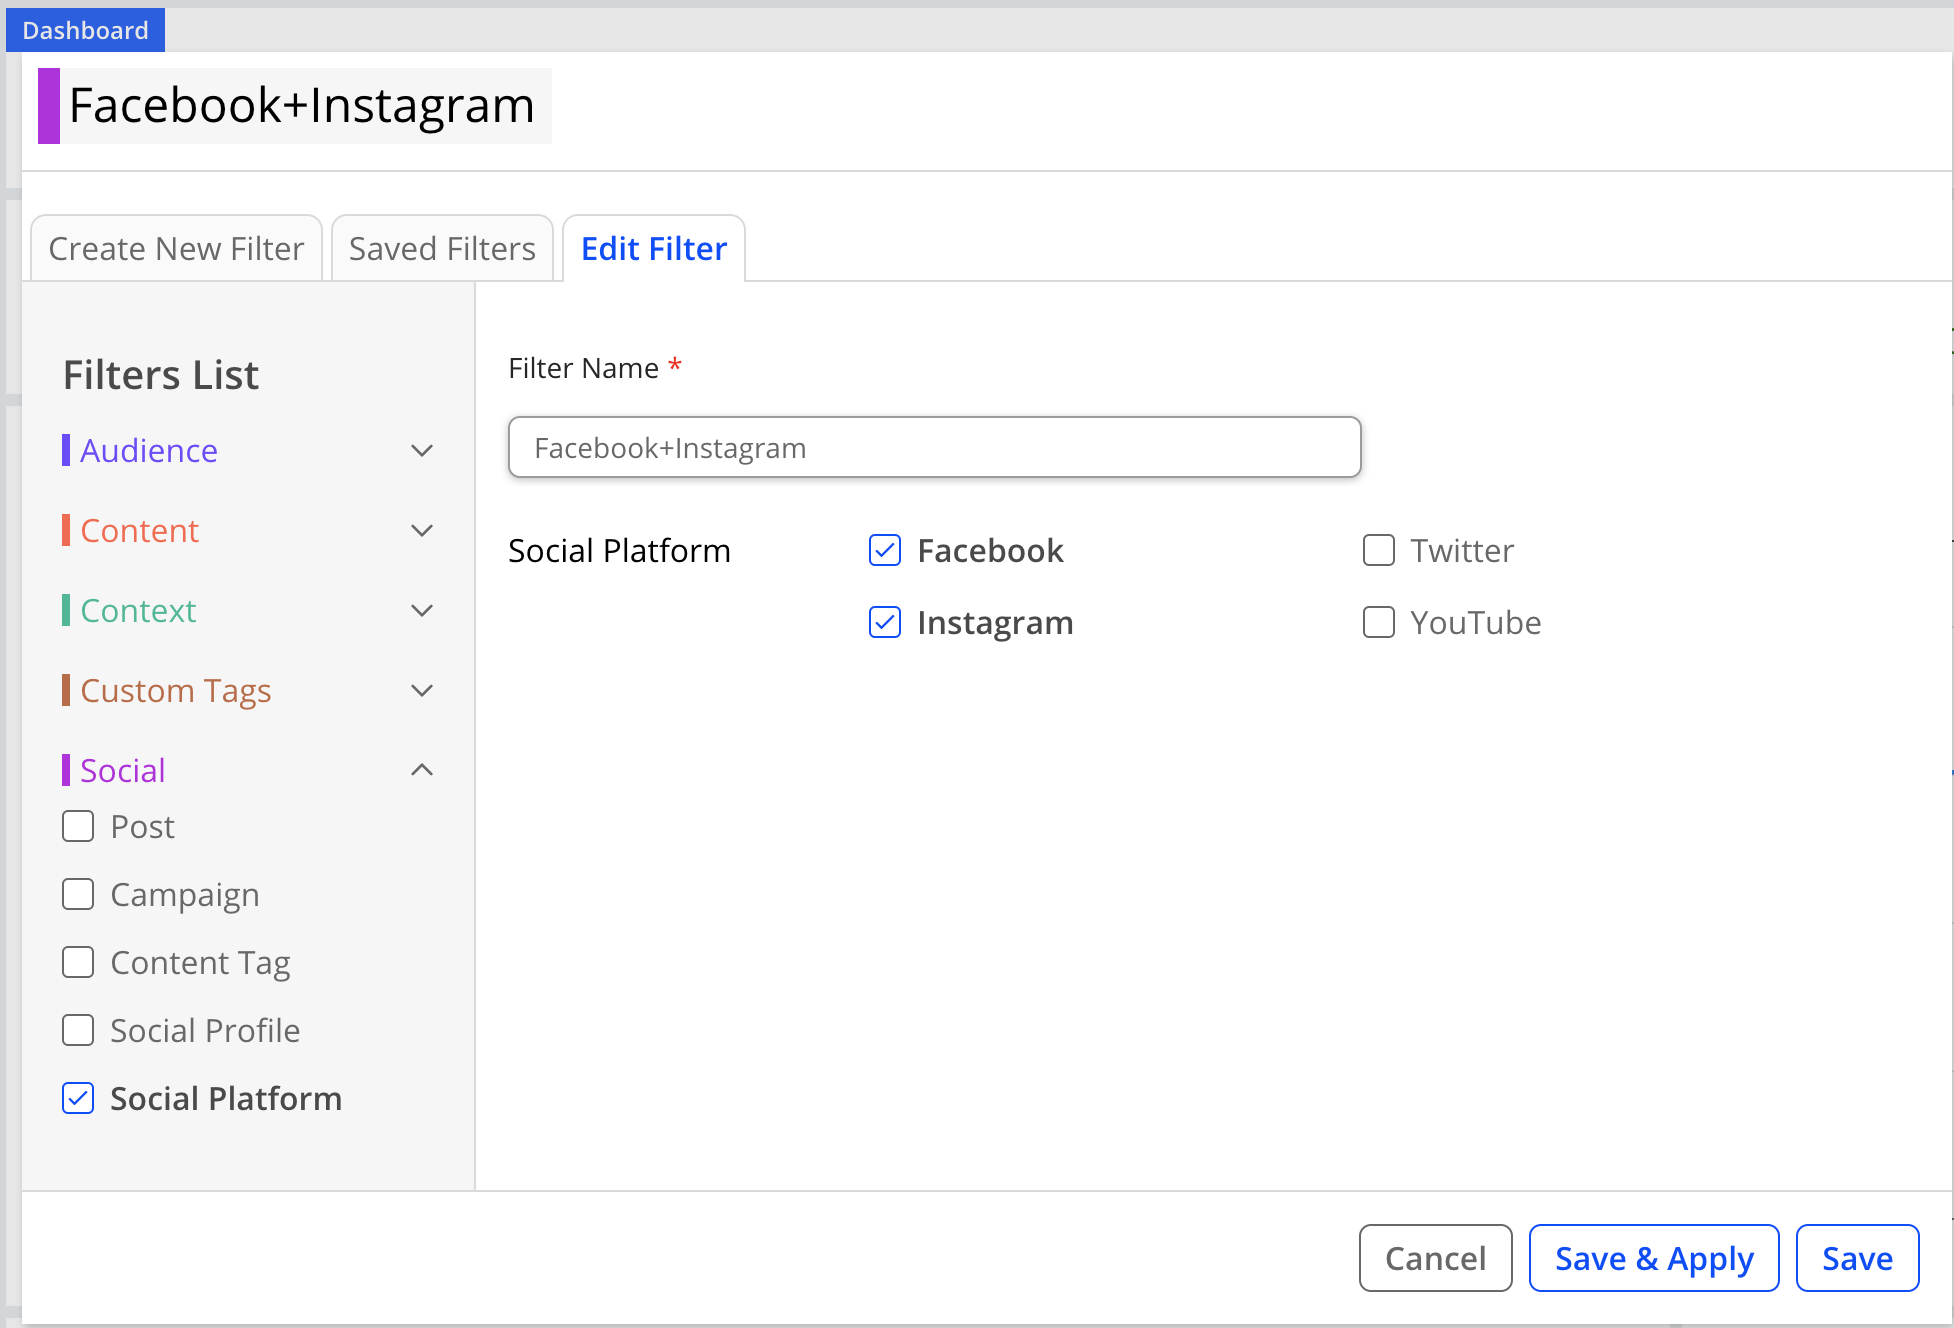1954x1328 pixels.
Task: Tick the YouTube platform checkbox
Action: [x=1379, y=623]
